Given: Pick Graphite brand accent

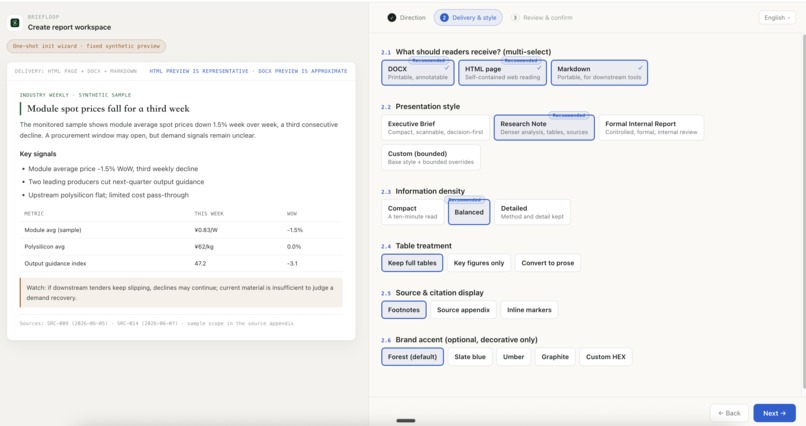Looking at the screenshot, I should pyautogui.click(x=555, y=357).
